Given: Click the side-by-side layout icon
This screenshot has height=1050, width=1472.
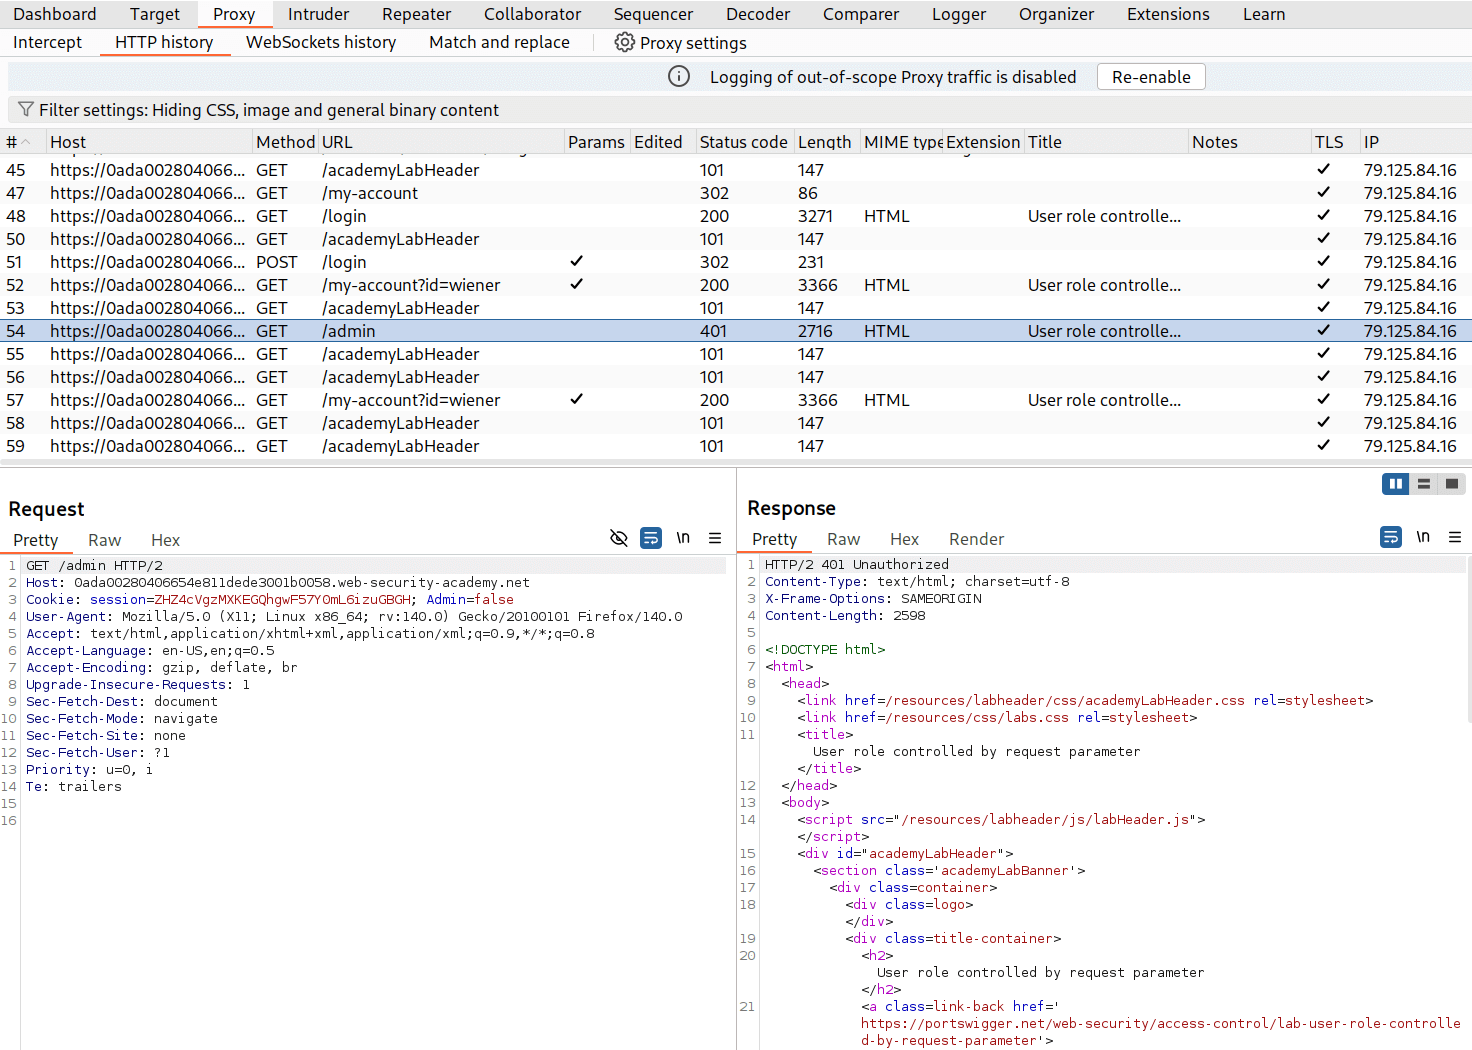Looking at the screenshot, I should (1396, 484).
